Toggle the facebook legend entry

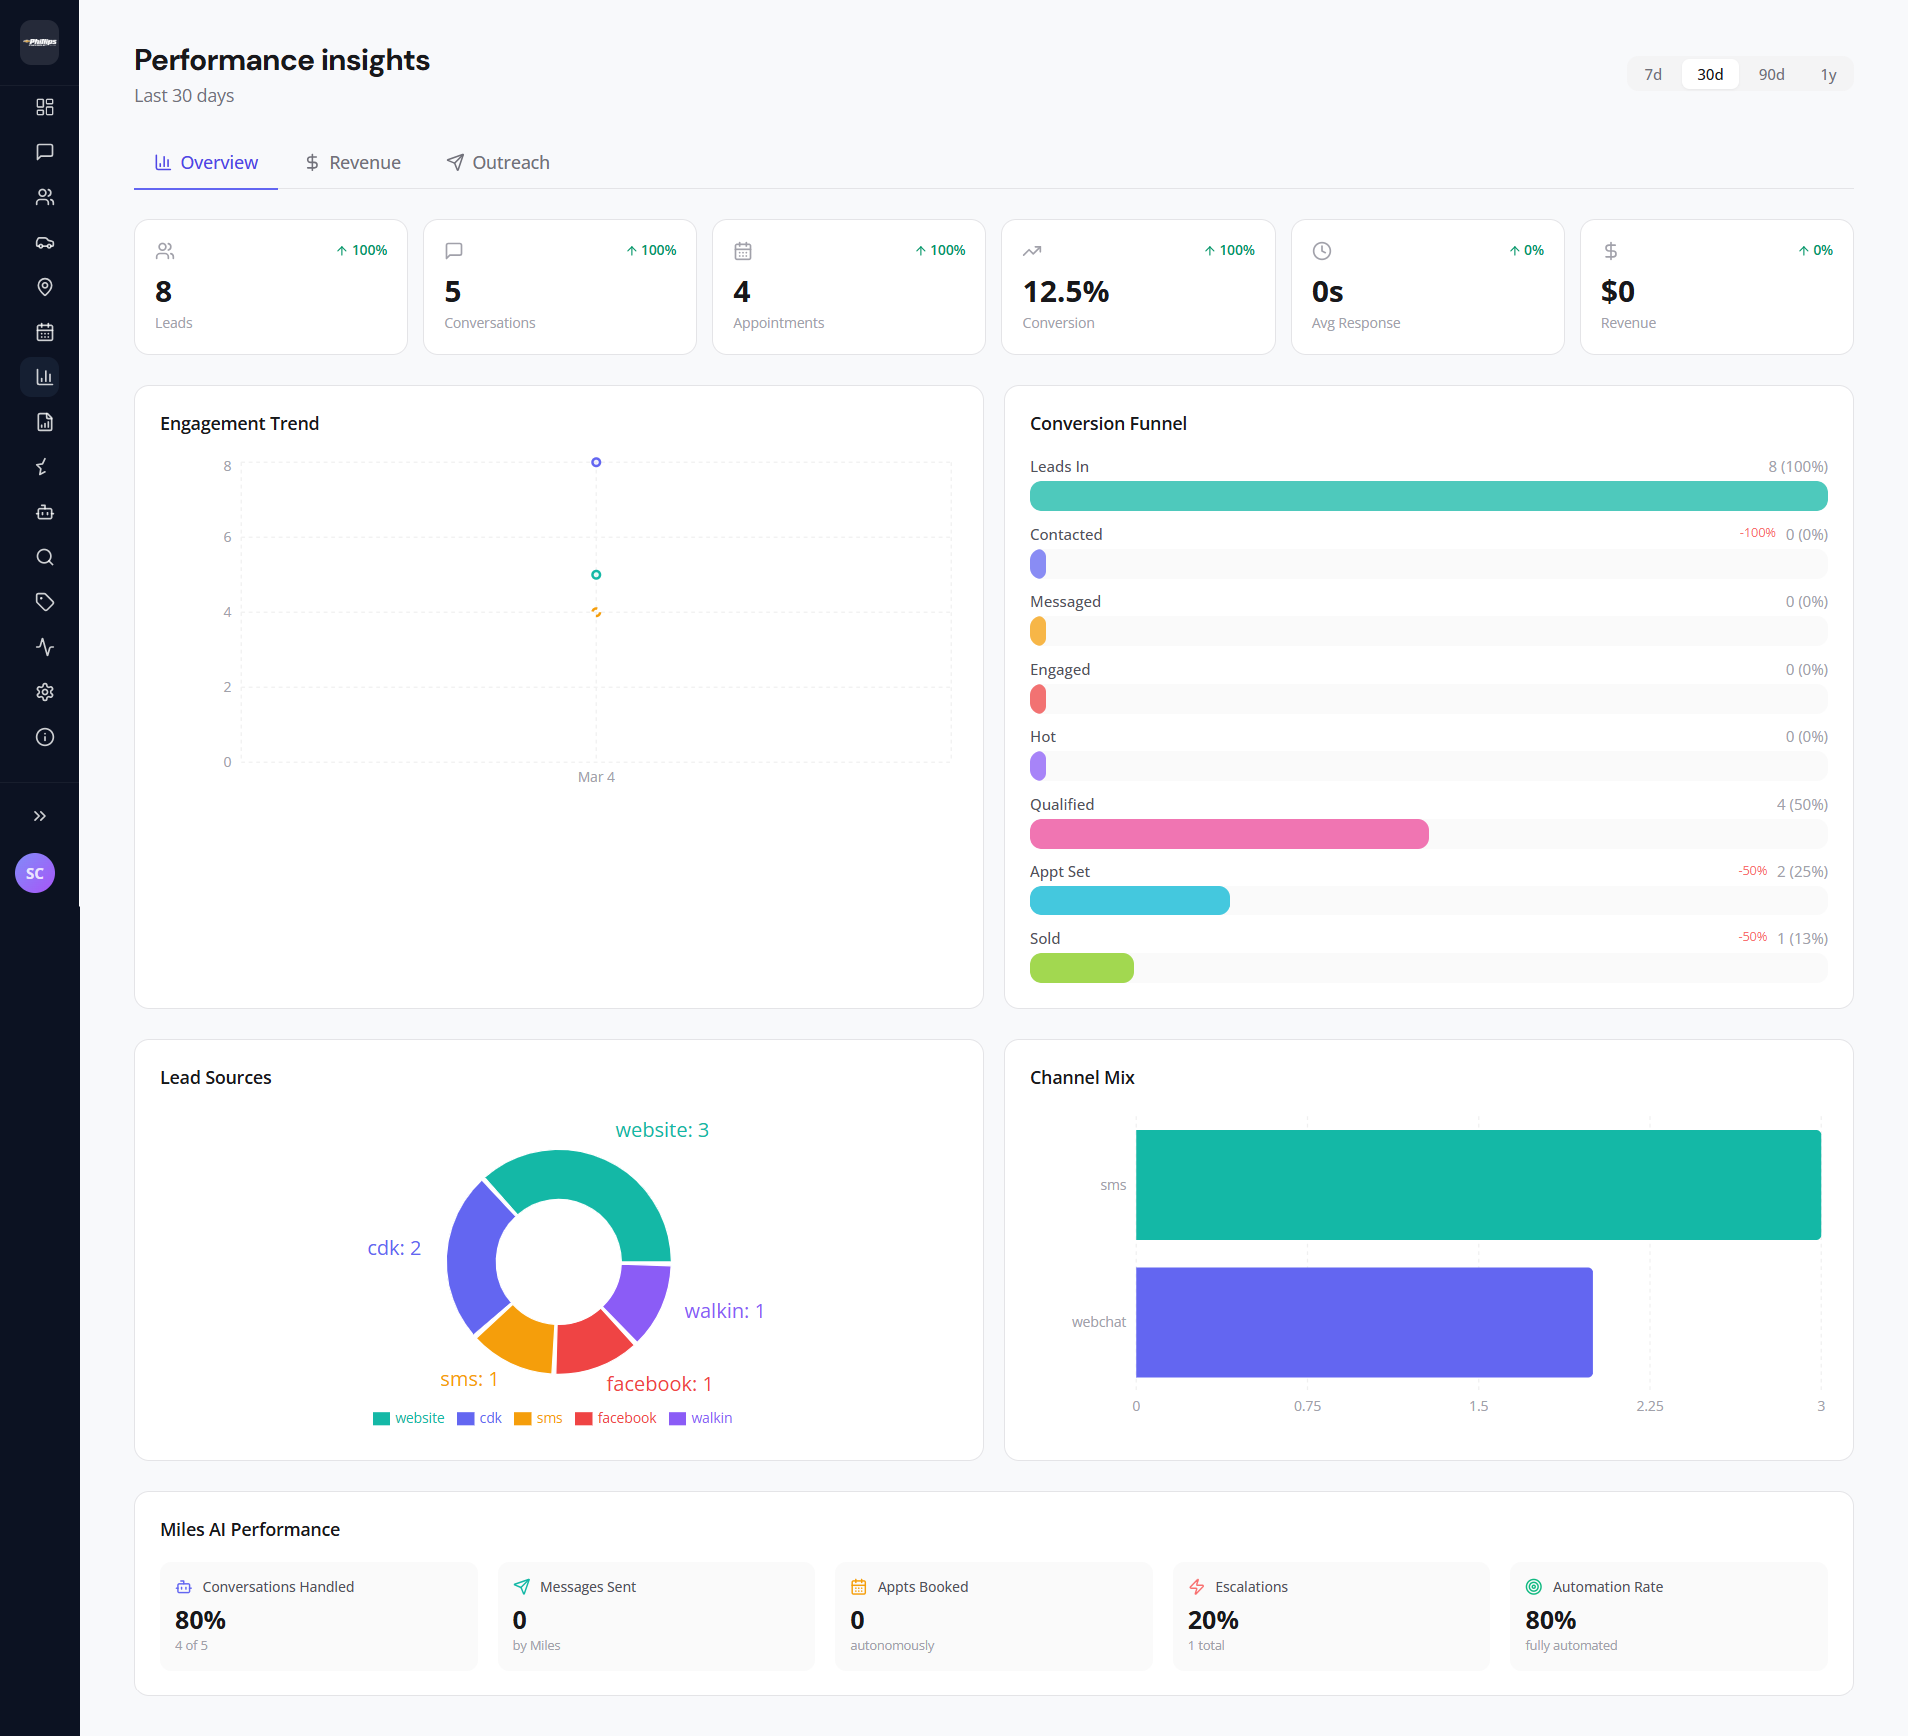pyautogui.click(x=616, y=1418)
